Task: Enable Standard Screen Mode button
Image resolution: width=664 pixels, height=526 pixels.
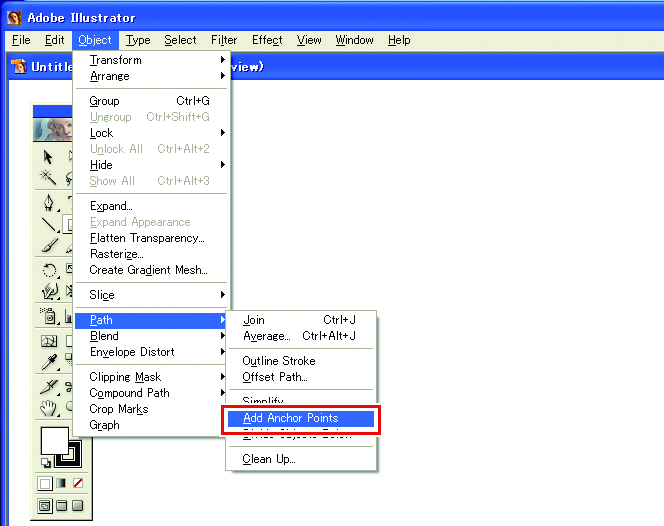Action: click(x=45, y=505)
